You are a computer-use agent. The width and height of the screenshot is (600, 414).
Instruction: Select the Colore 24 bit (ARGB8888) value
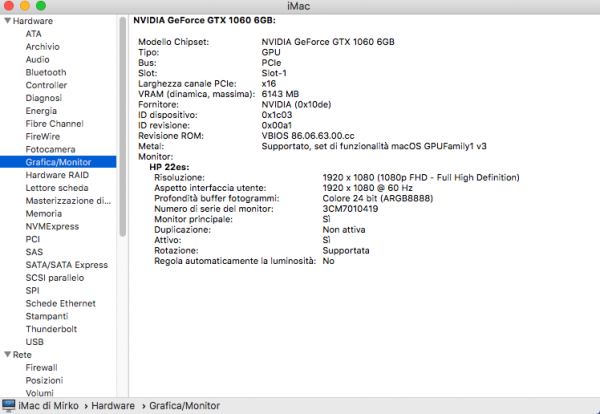378,198
